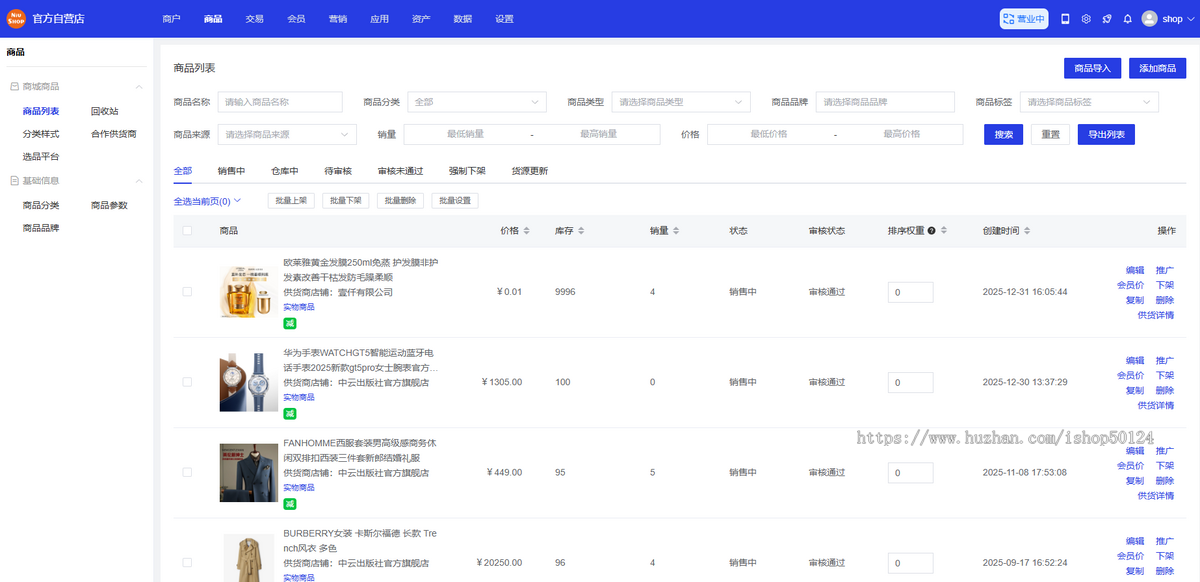Viewport: 1200px width, 582px height.
Task: Open 选品平台 in the sidebar
Action: point(41,156)
